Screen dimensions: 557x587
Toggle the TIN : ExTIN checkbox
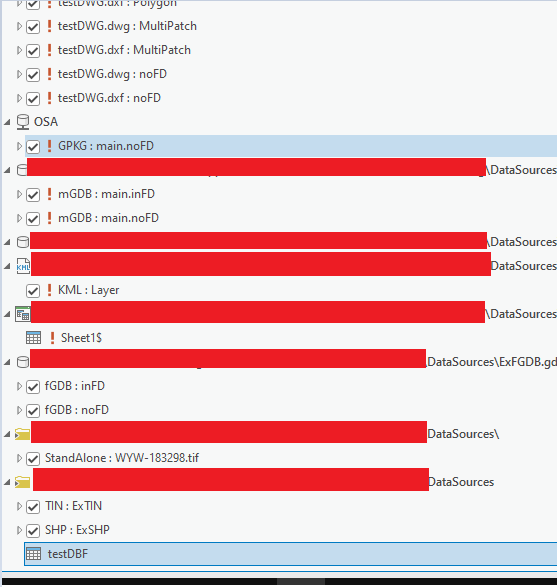pyautogui.click(x=33, y=506)
